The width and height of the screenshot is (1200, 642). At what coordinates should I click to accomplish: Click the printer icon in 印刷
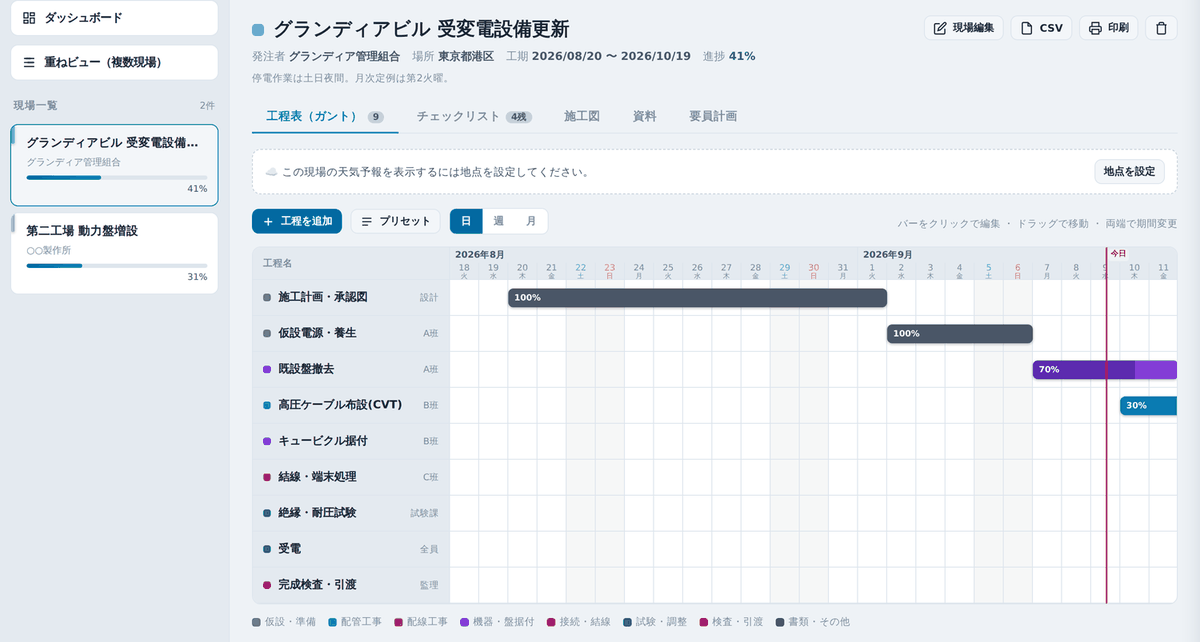click(1095, 28)
